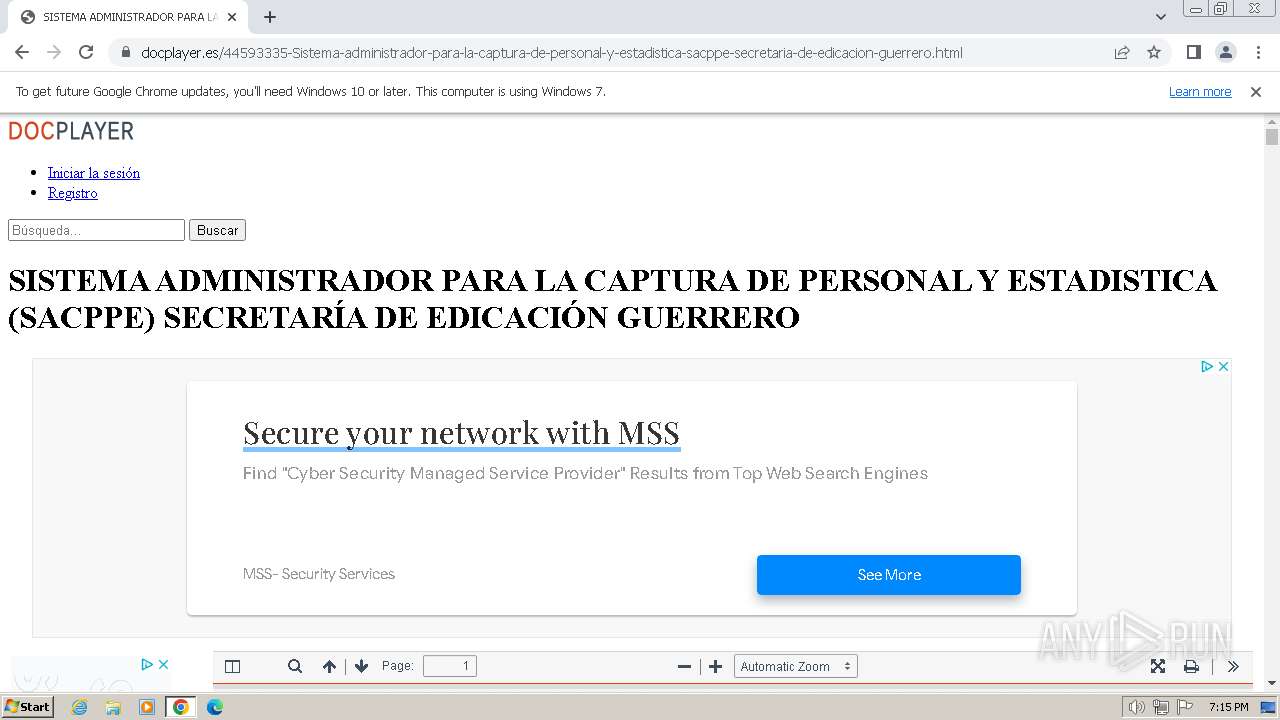Screen dimensions: 1280x720
Task: Open Chrome profile avatar menu
Action: tap(1226, 53)
